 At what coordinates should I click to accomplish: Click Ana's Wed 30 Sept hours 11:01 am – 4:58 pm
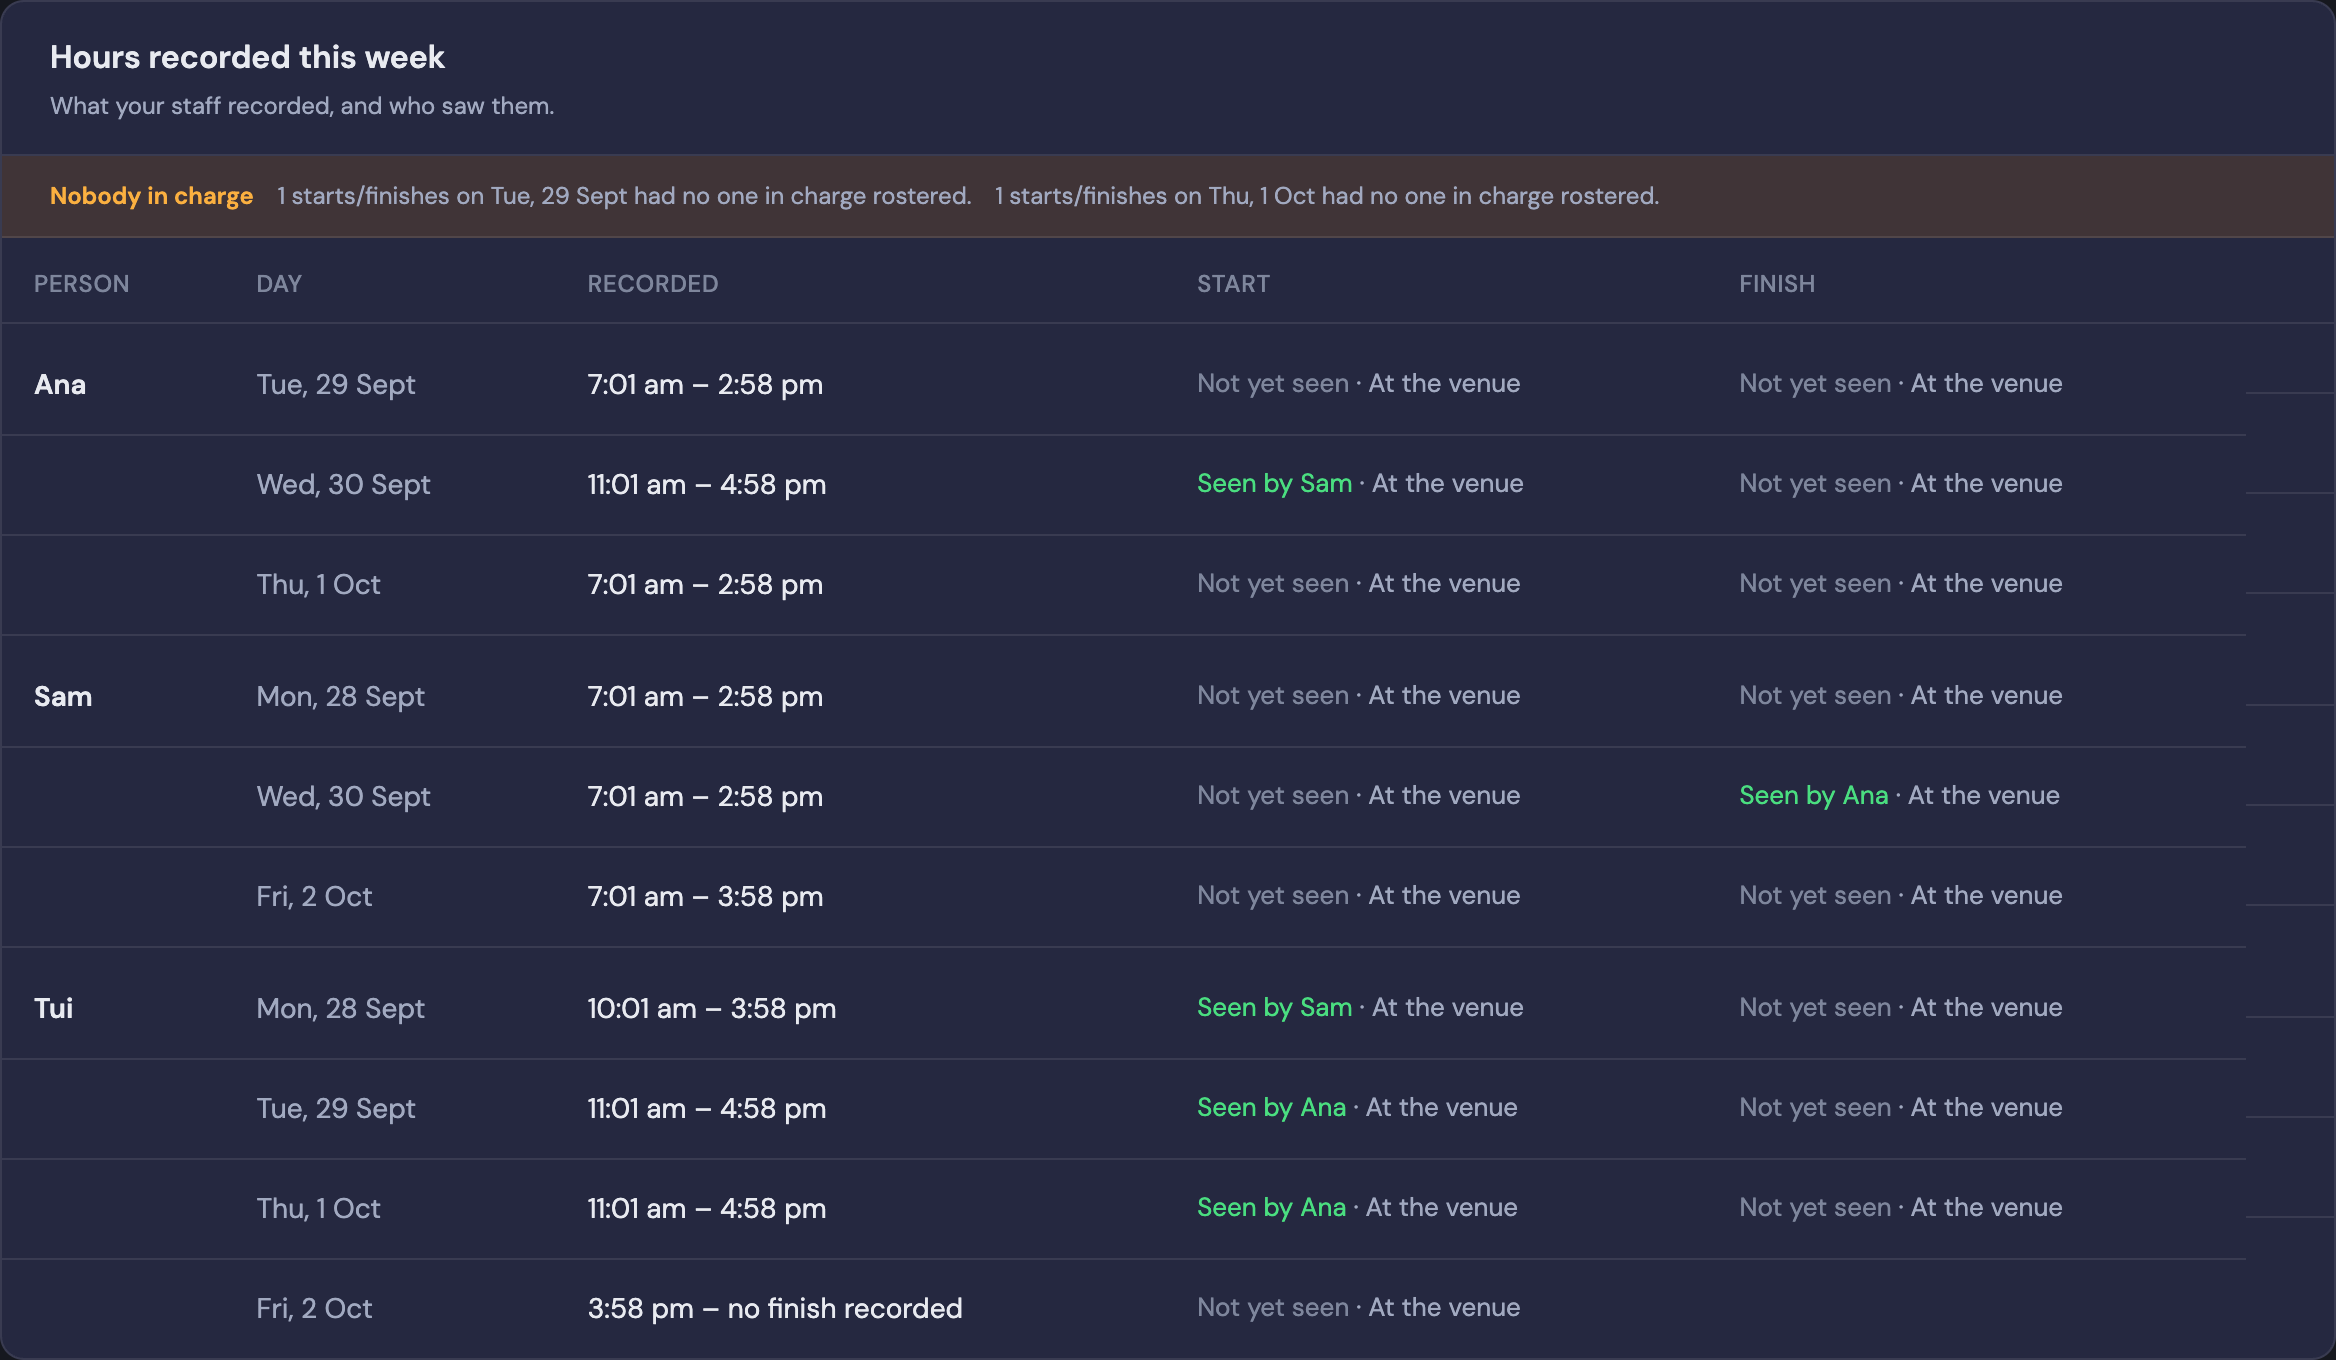[707, 485]
